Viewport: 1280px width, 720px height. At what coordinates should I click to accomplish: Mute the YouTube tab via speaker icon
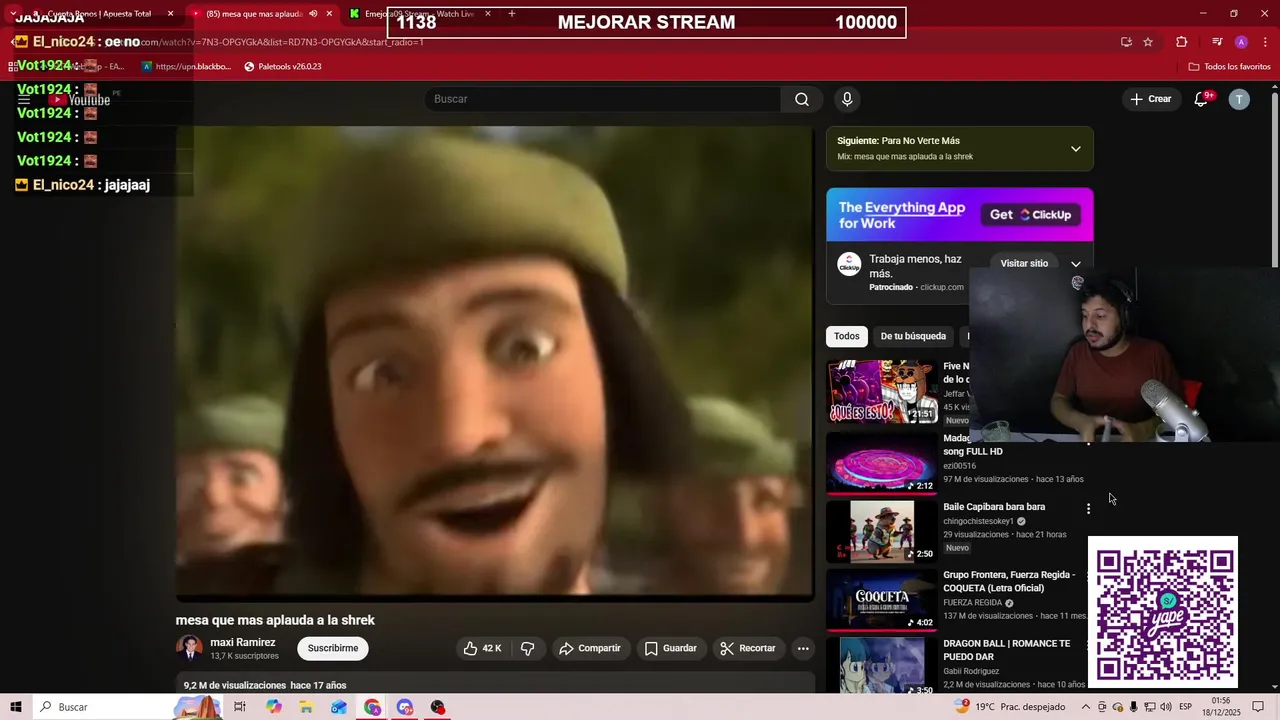pyautogui.click(x=313, y=14)
